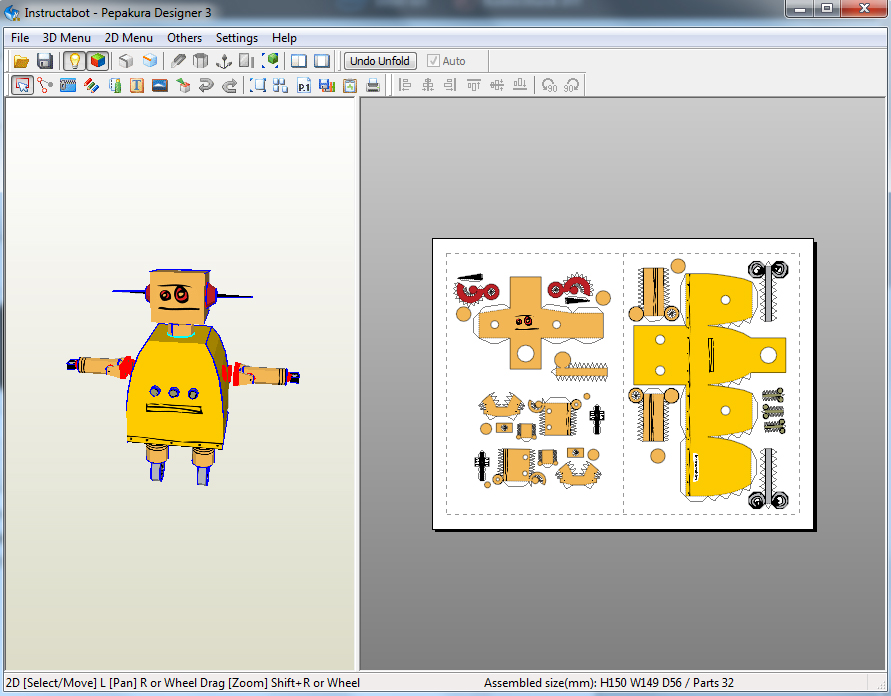Viewport: 891px width, 696px height.
Task: Click the four blue squares arrange icon
Action: click(281, 85)
